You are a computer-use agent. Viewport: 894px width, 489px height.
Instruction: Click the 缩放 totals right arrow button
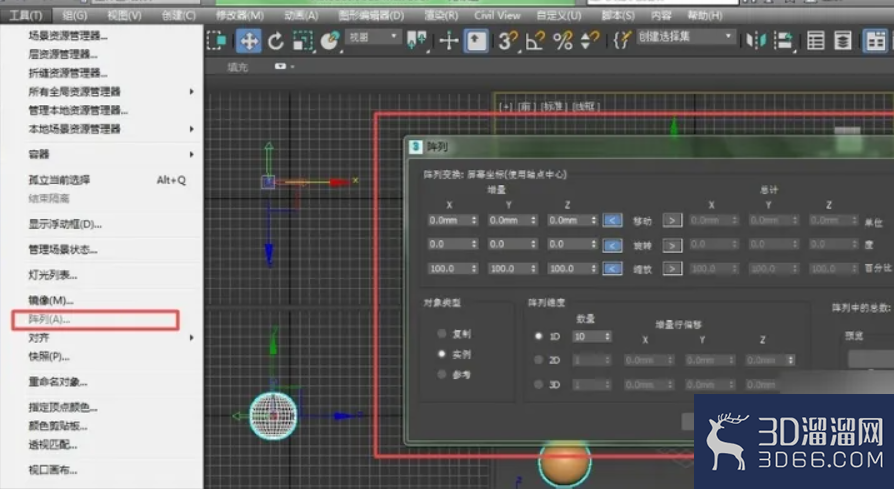click(672, 268)
